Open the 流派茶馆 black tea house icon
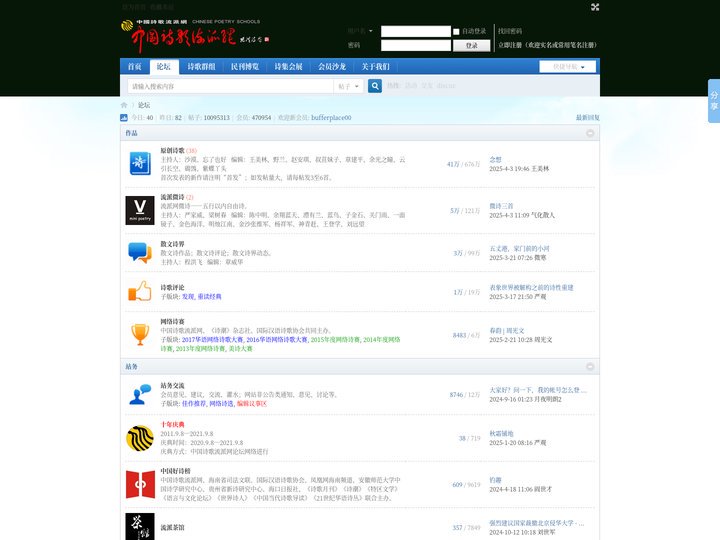This screenshot has height=540, width=720. pos(140,527)
